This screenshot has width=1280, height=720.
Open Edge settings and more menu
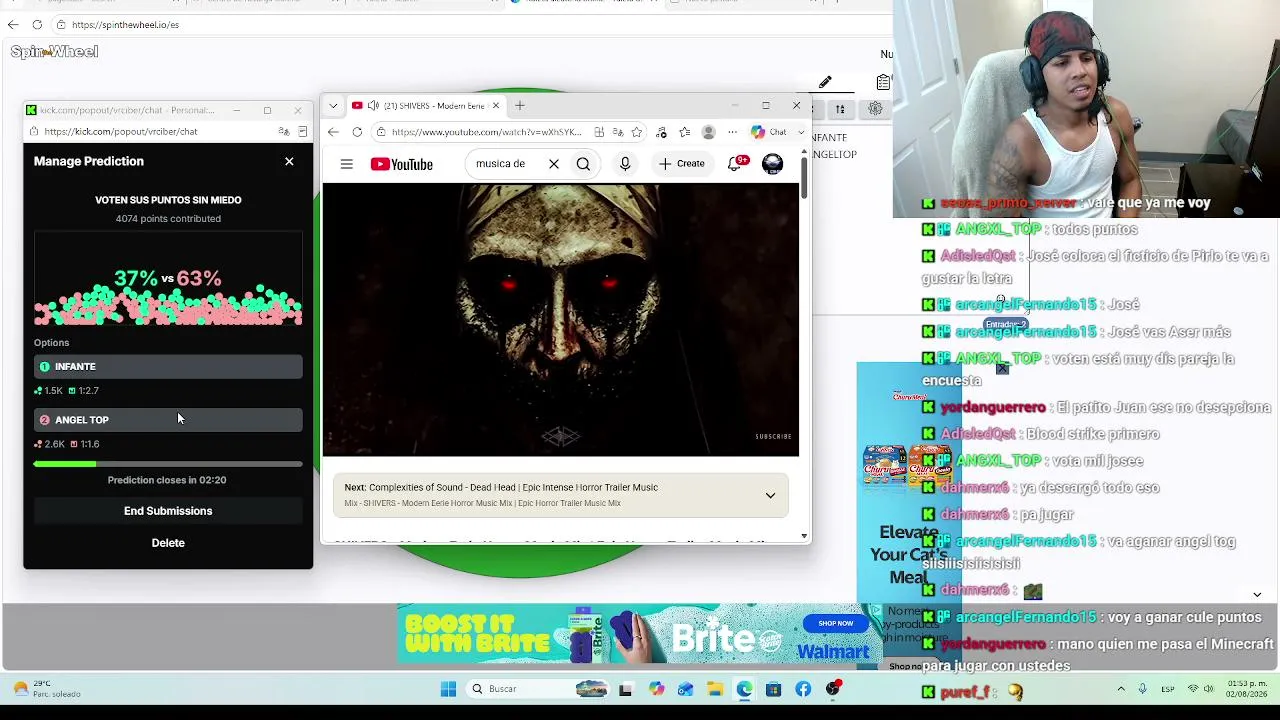pyautogui.click(x=733, y=132)
